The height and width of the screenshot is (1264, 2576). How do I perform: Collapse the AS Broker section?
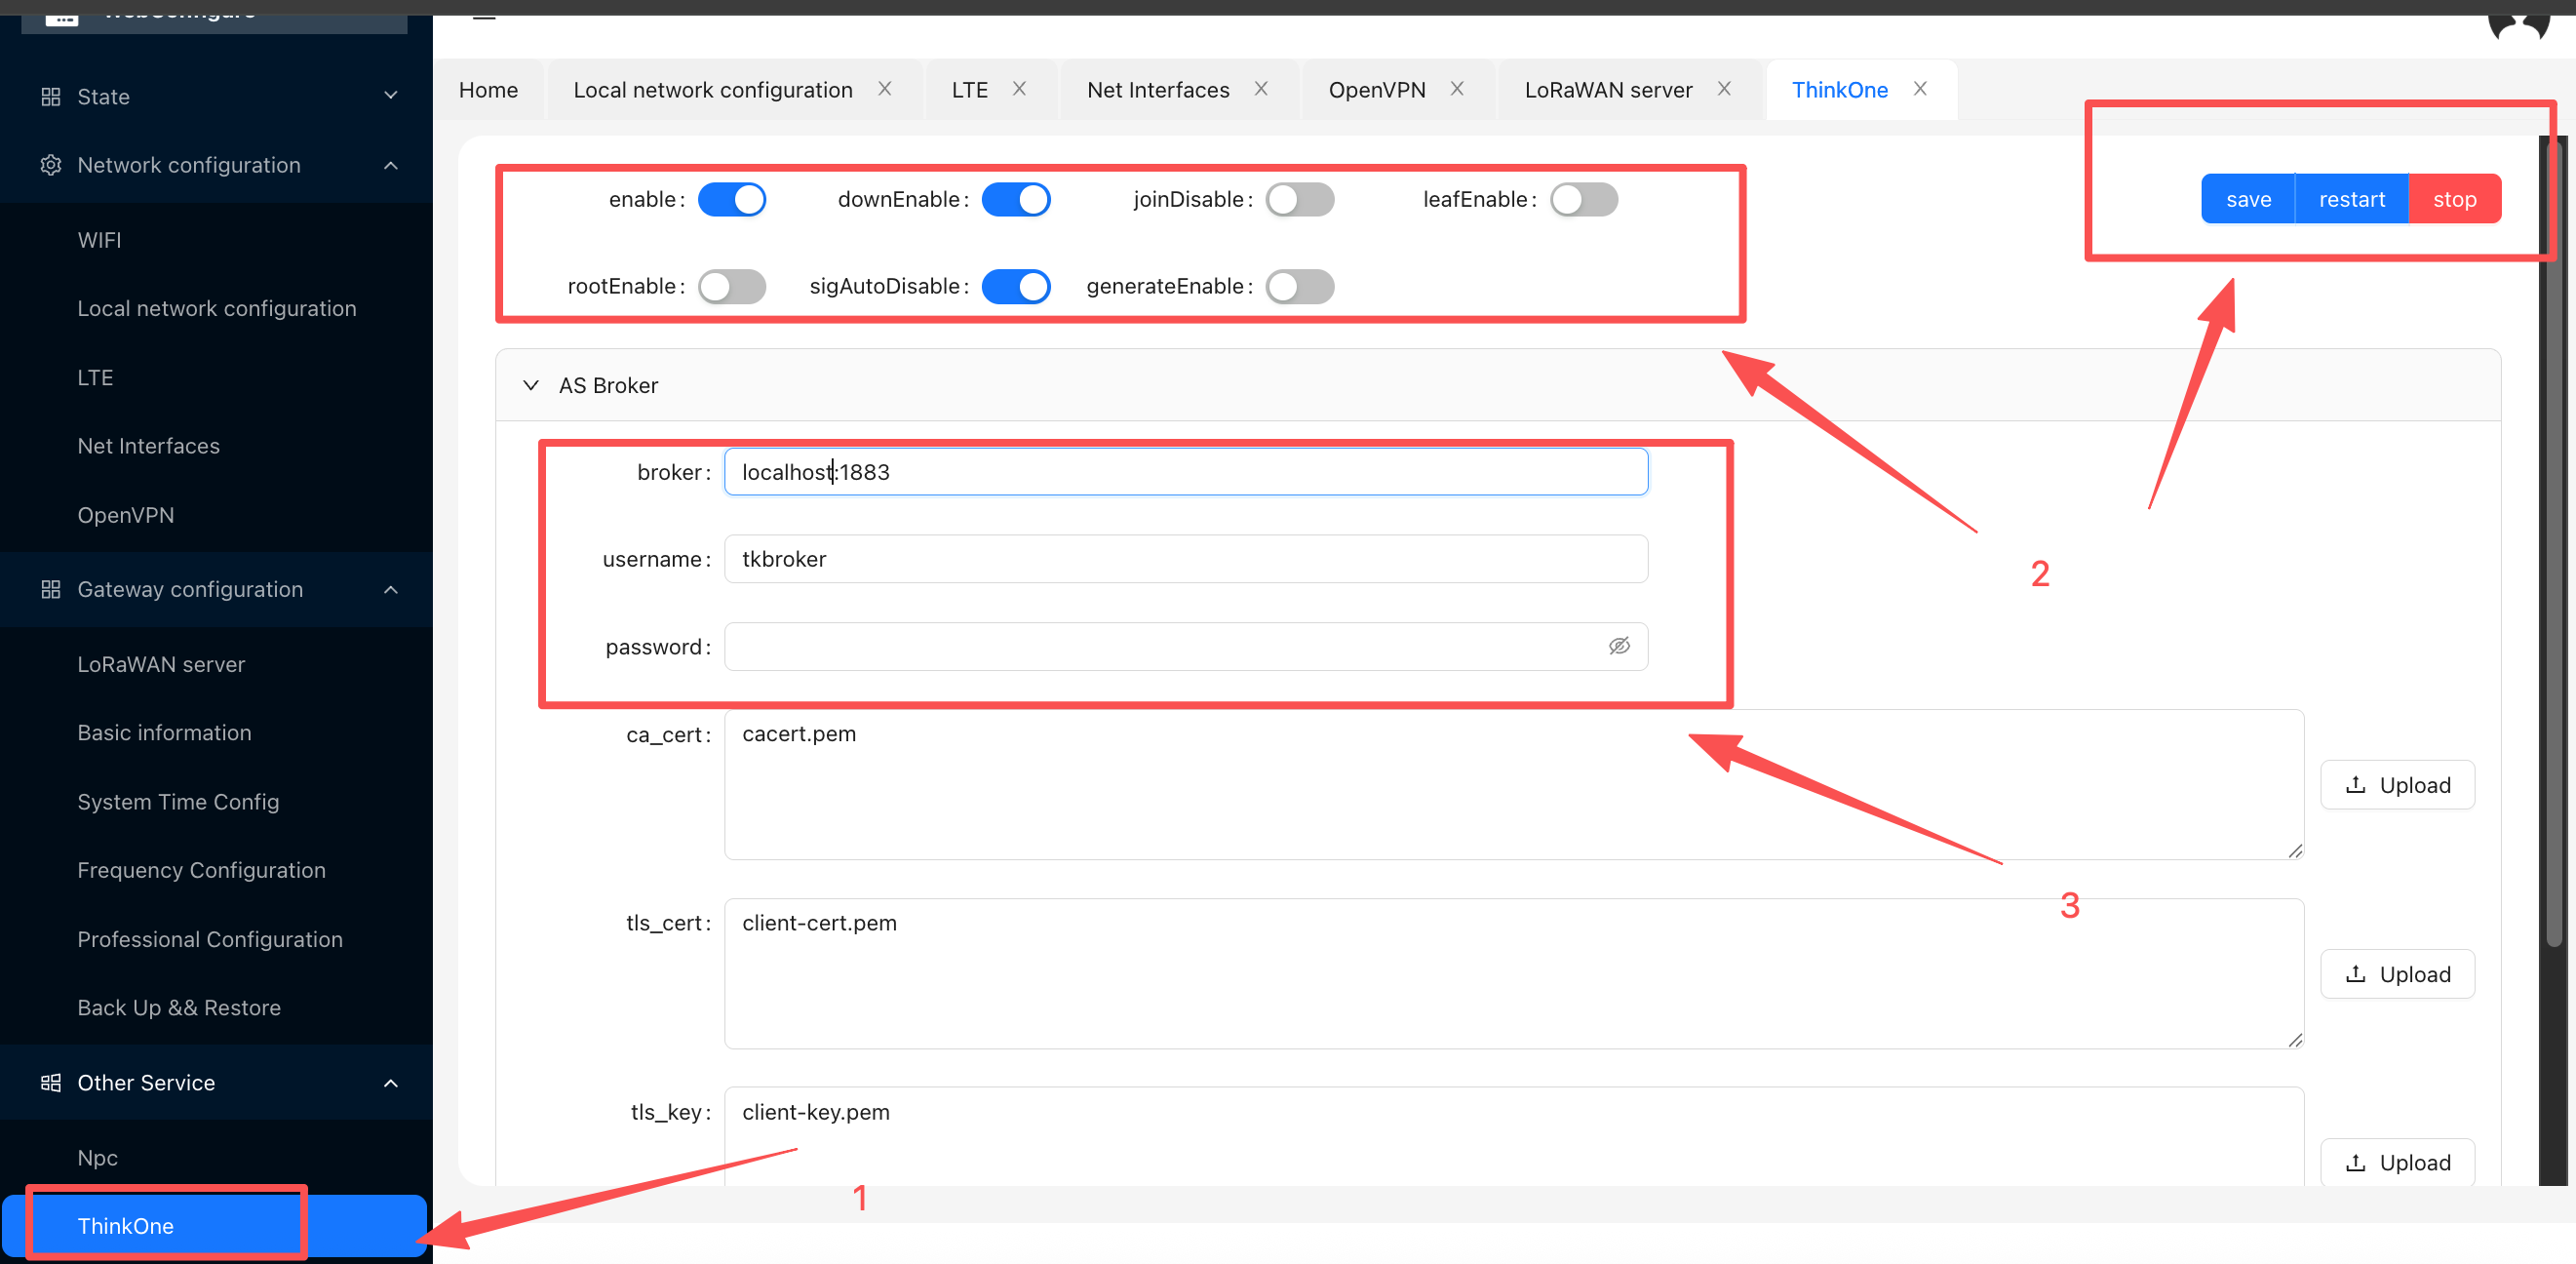tap(531, 385)
